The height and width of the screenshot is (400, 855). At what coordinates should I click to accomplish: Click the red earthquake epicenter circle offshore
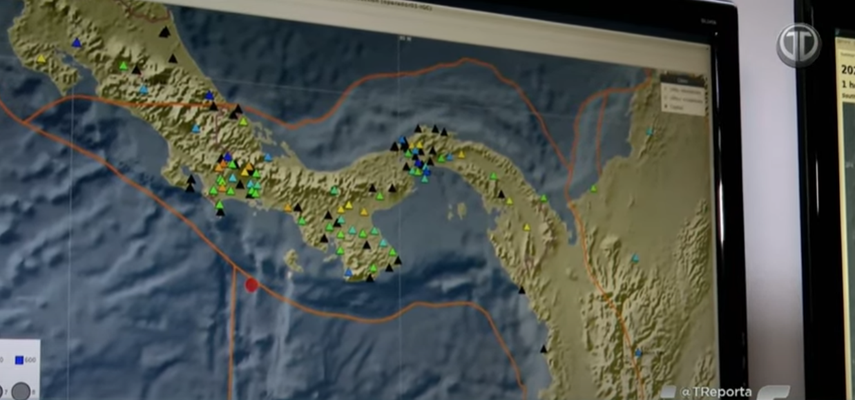pyautogui.click(x=251, y=284)
